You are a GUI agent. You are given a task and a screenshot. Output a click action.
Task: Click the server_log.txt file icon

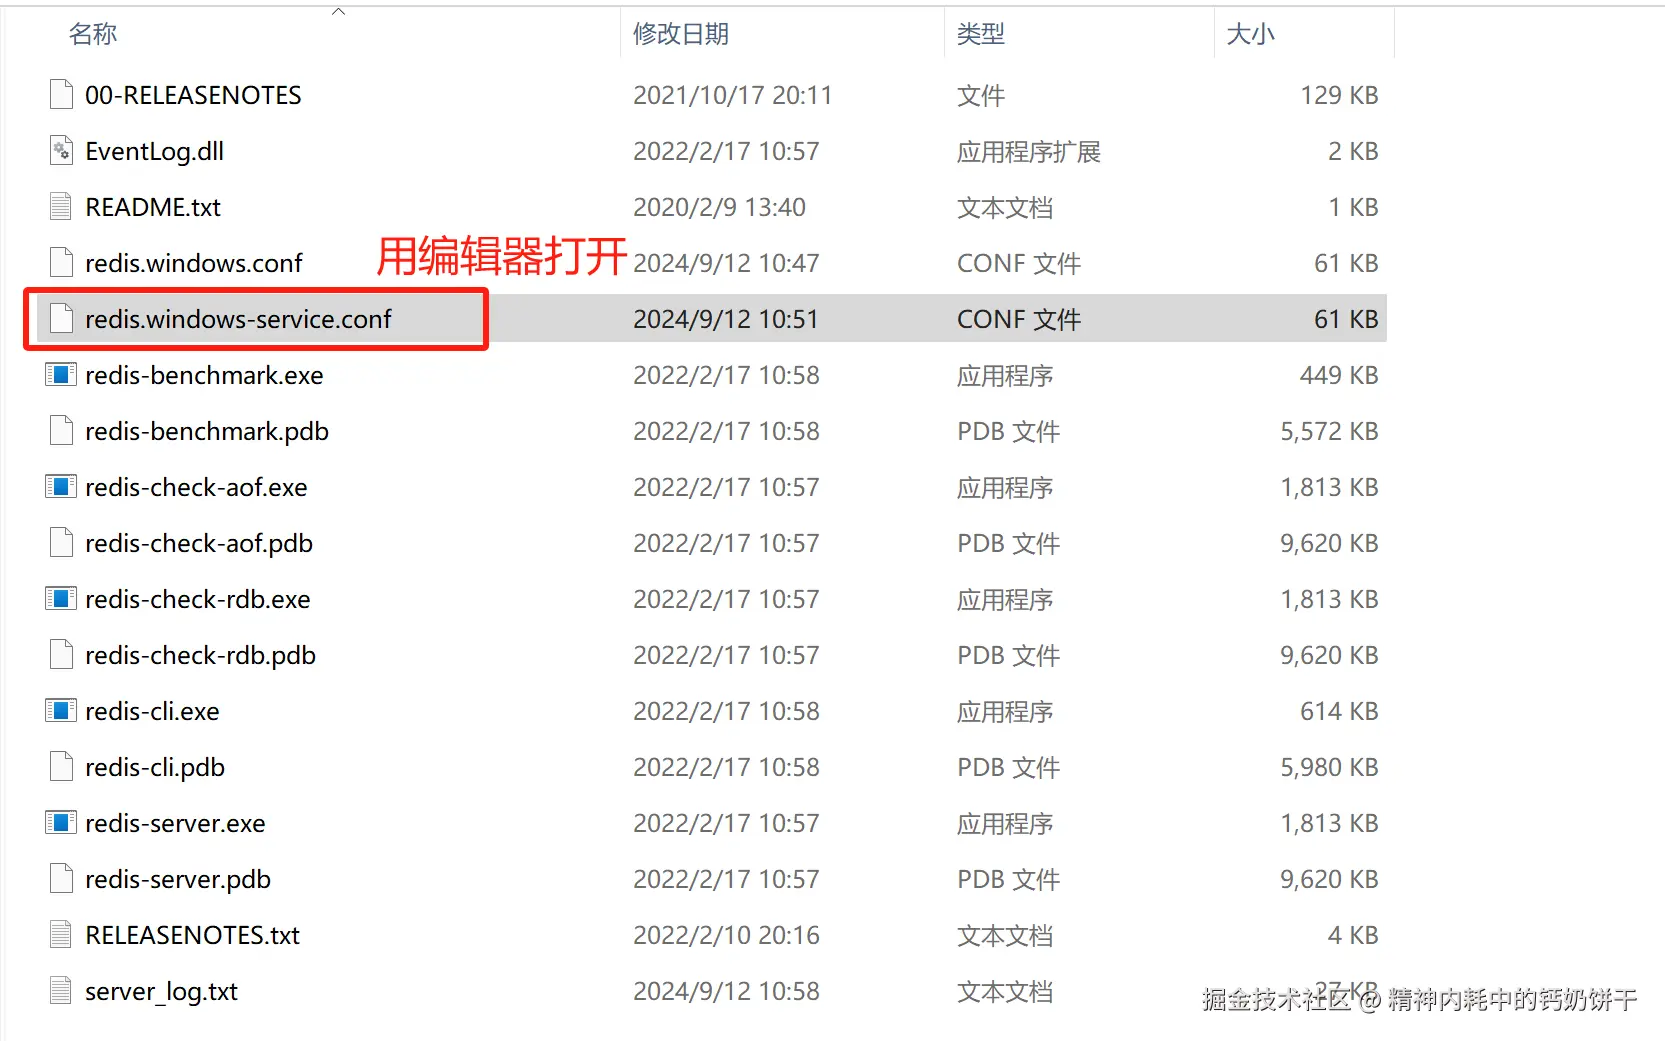tap(61, 991)
